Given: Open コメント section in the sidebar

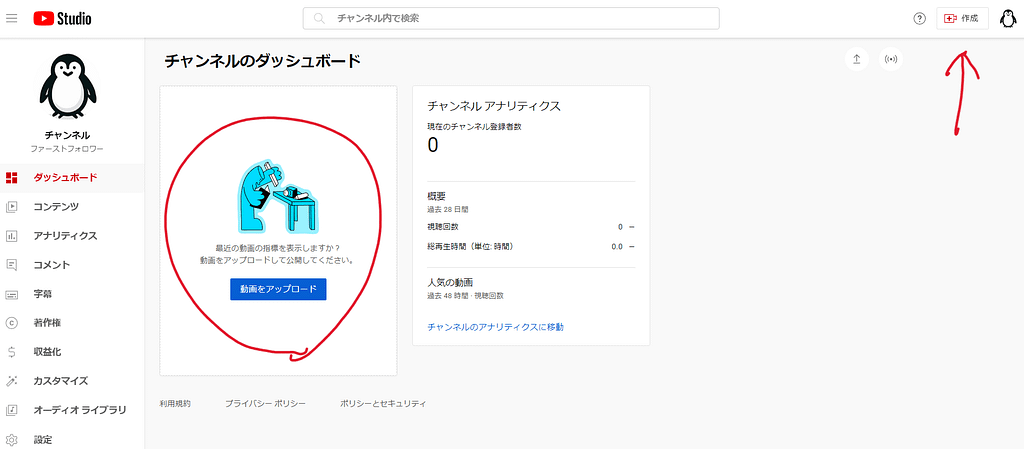Looking at the screenshot, I should 52,265.
